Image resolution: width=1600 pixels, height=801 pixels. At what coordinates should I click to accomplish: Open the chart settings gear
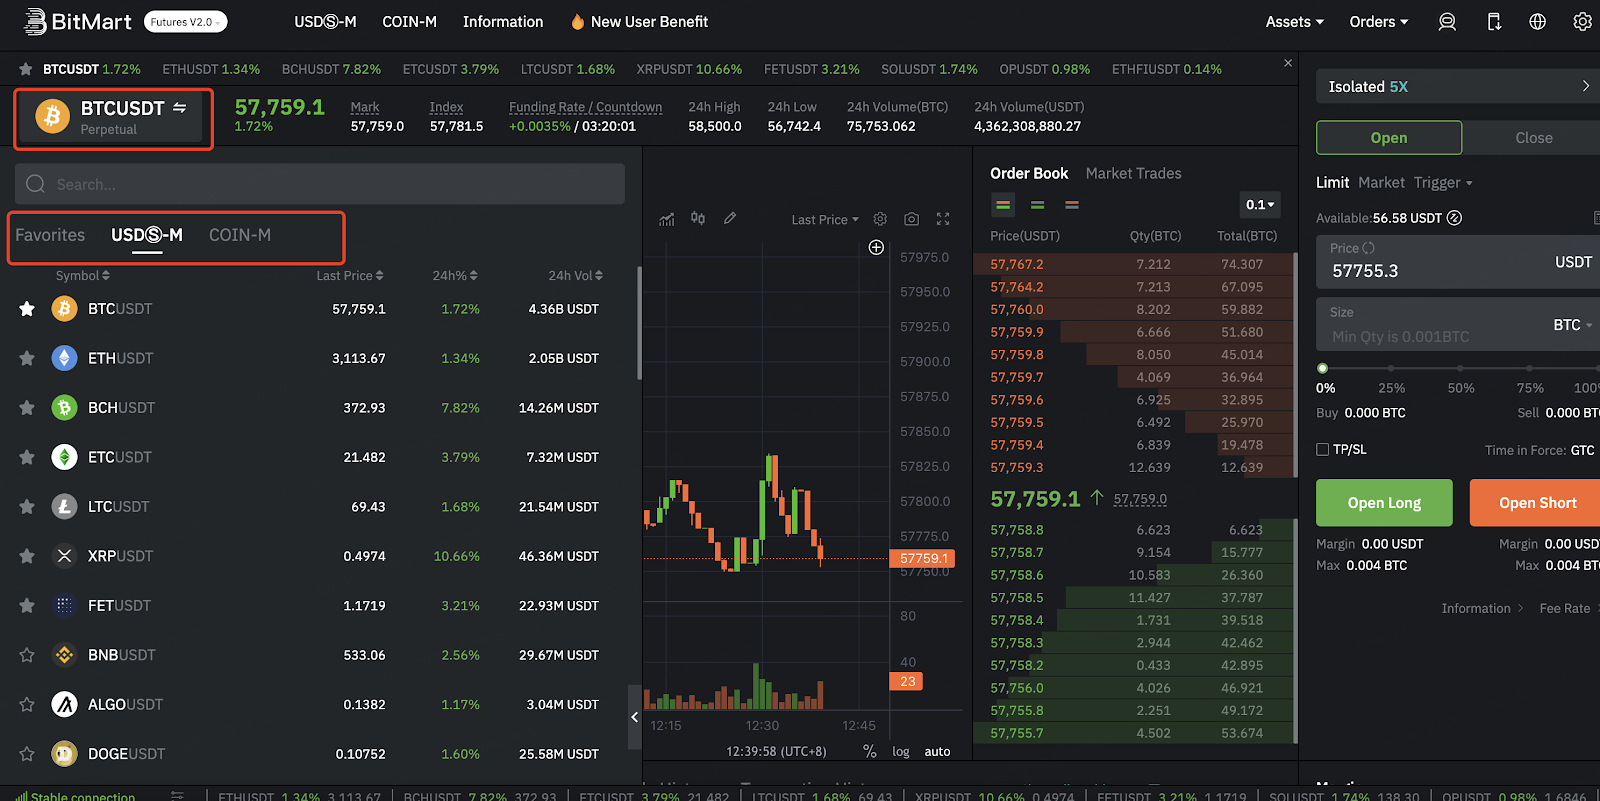(x=880, y=219)
